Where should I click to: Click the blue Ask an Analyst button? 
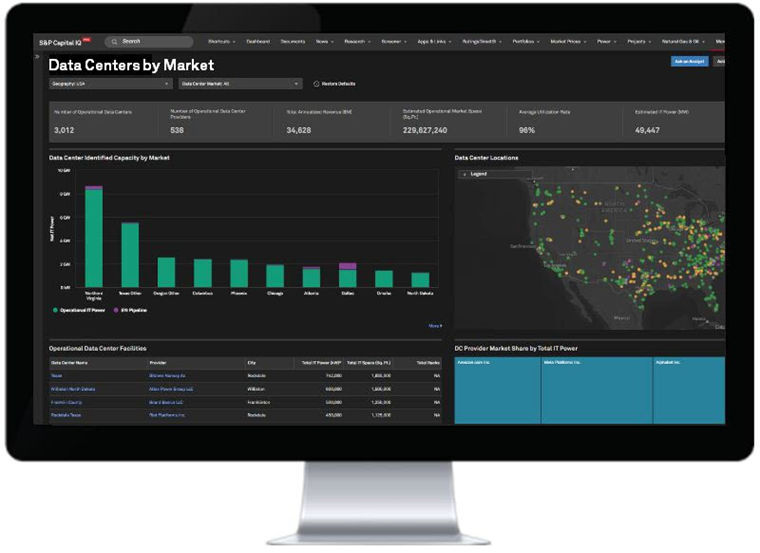tap(689, 62)
